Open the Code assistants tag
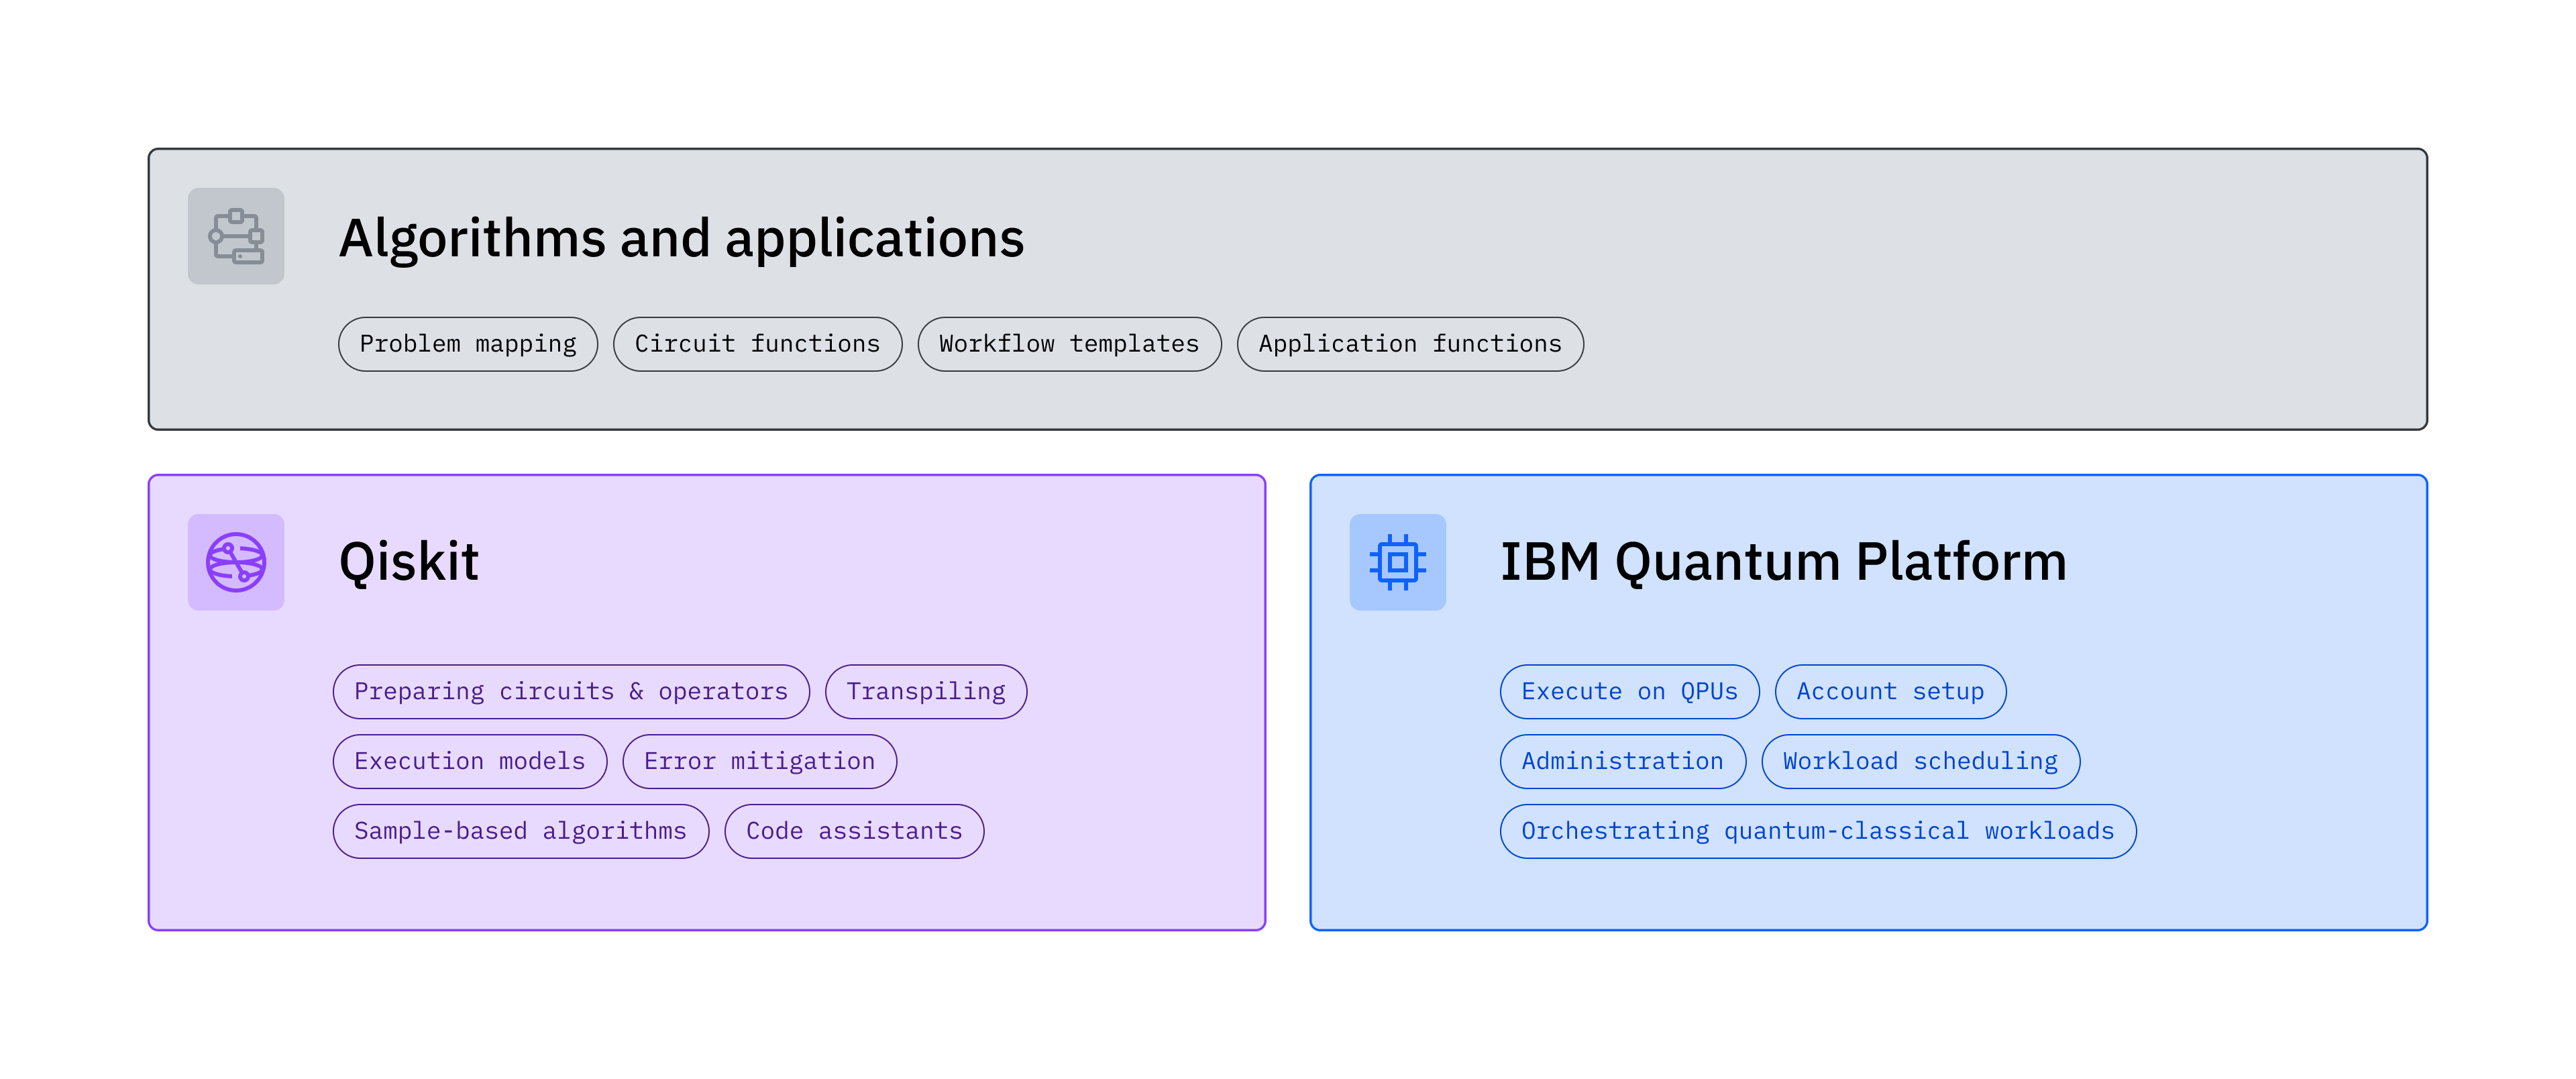The height and width of the screenshot is (1079, 2576). 854,831
